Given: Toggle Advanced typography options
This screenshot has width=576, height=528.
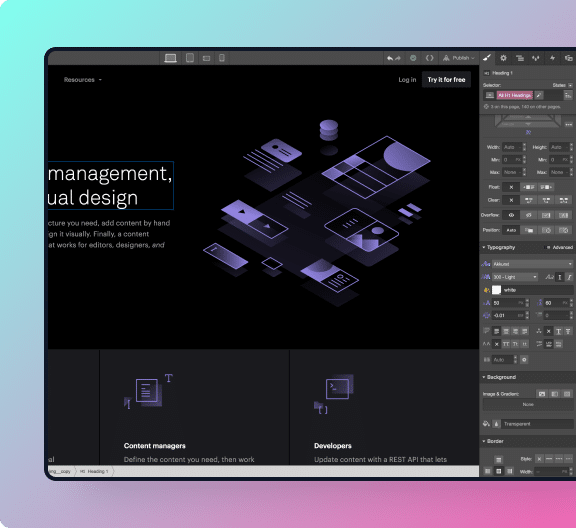Looking at the screenshot, I should click(x=560, y=247).
